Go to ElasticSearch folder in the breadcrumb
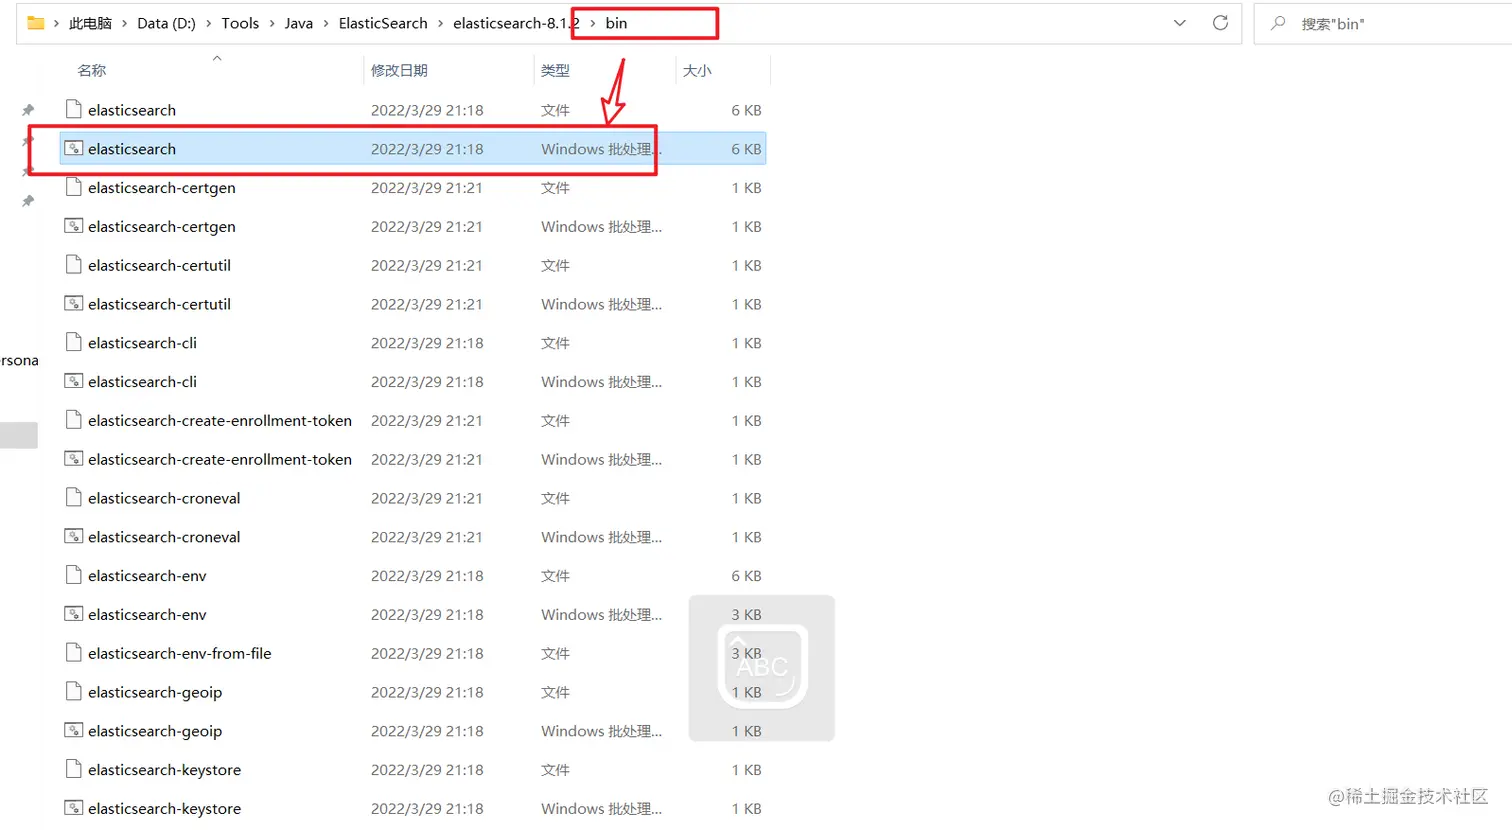 click(383, 23)
